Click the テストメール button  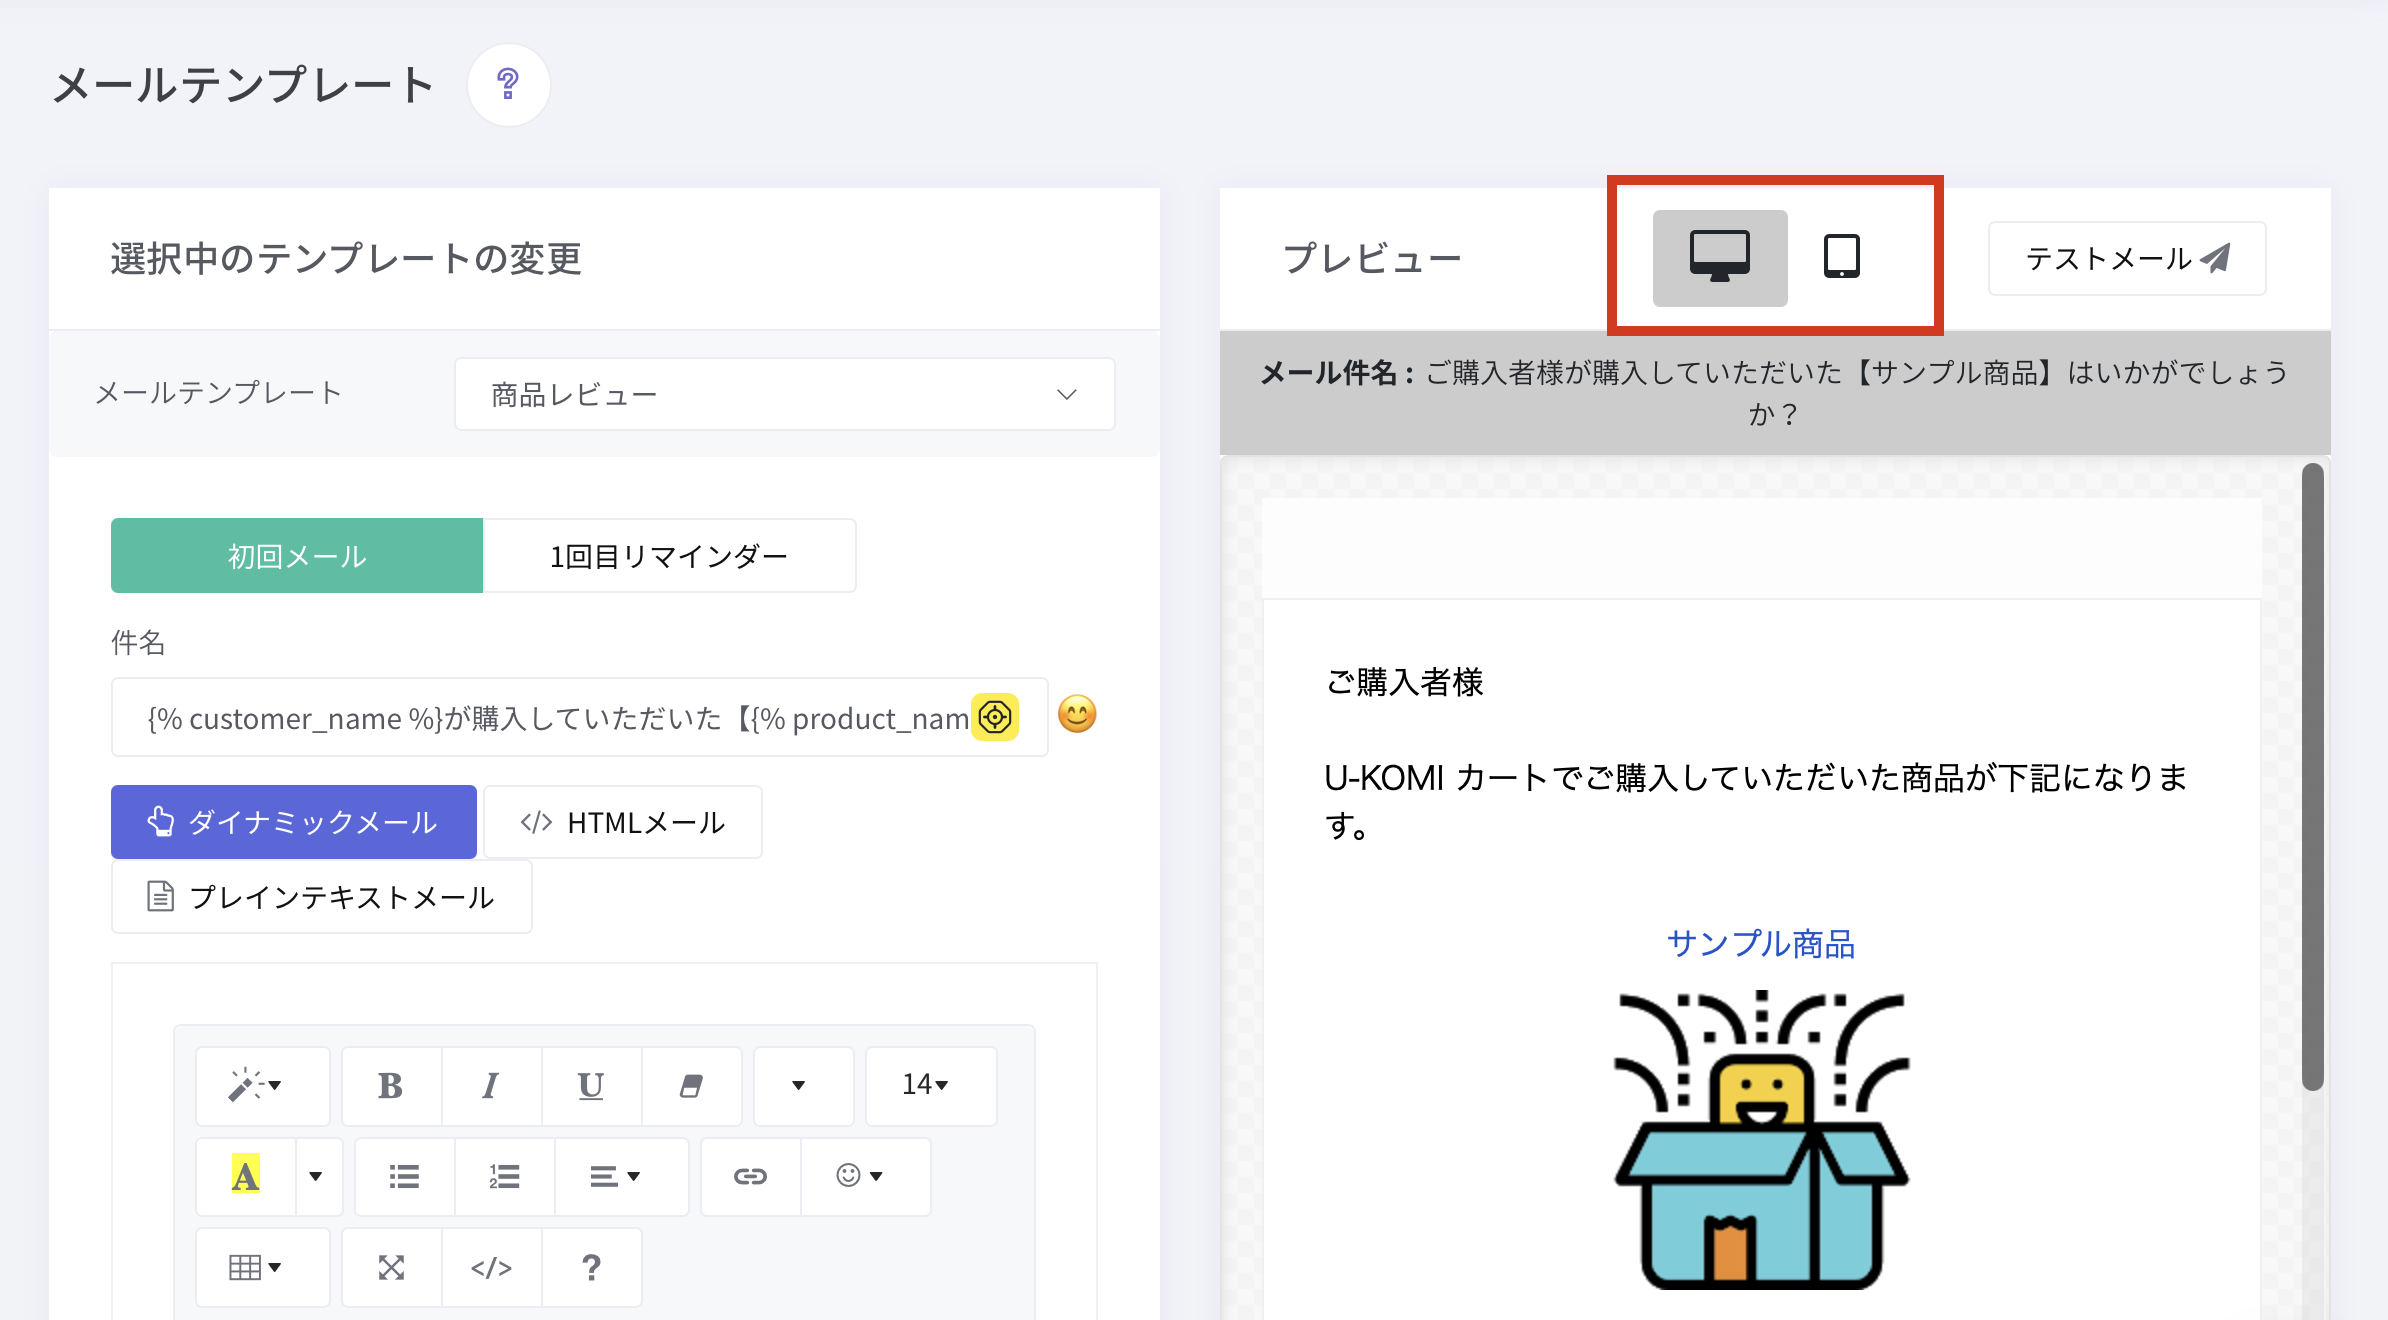click(2126, 259)
